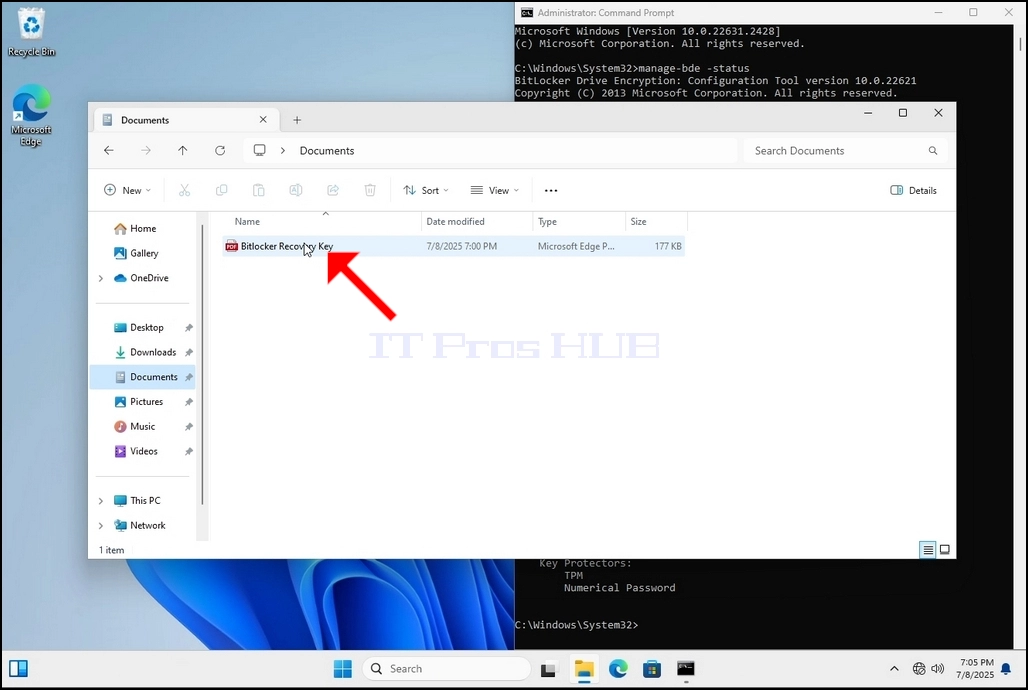The image size is (1028, 690).
Task: Open Gallery in the navigation pane
Action: (136, 253)
